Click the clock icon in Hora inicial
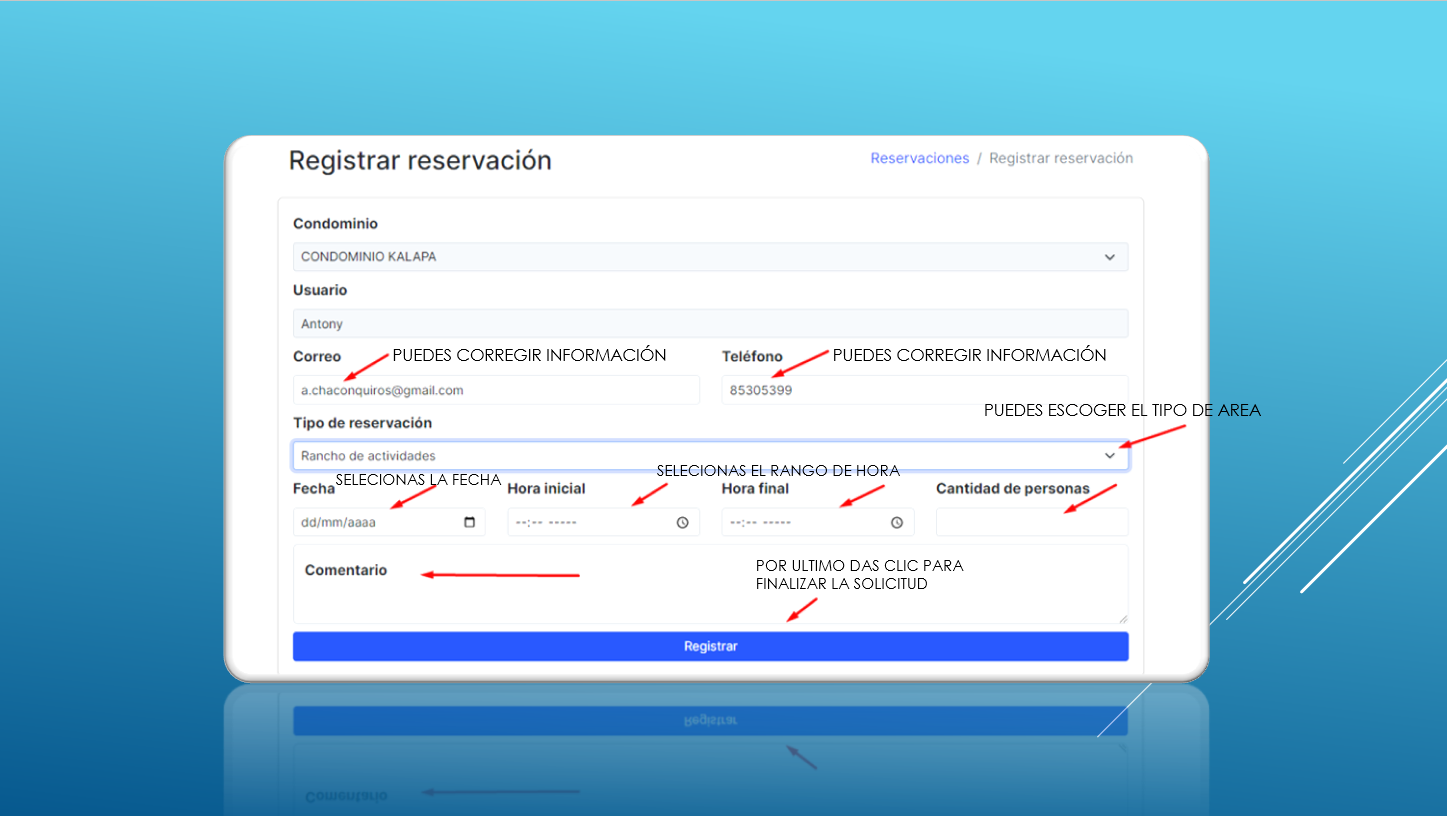 coord(683,522)
